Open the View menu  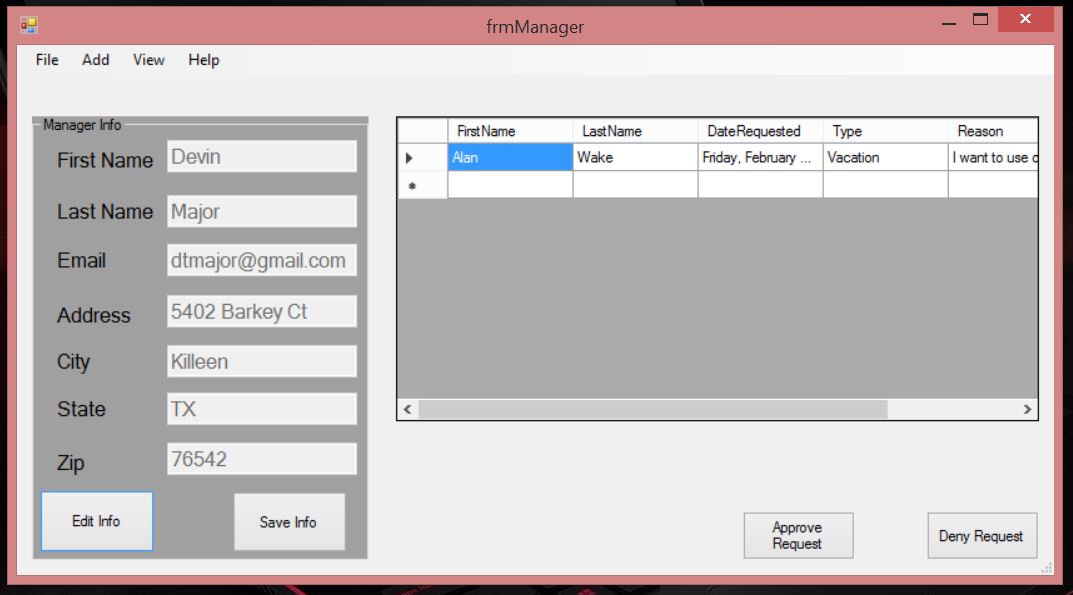148,60
